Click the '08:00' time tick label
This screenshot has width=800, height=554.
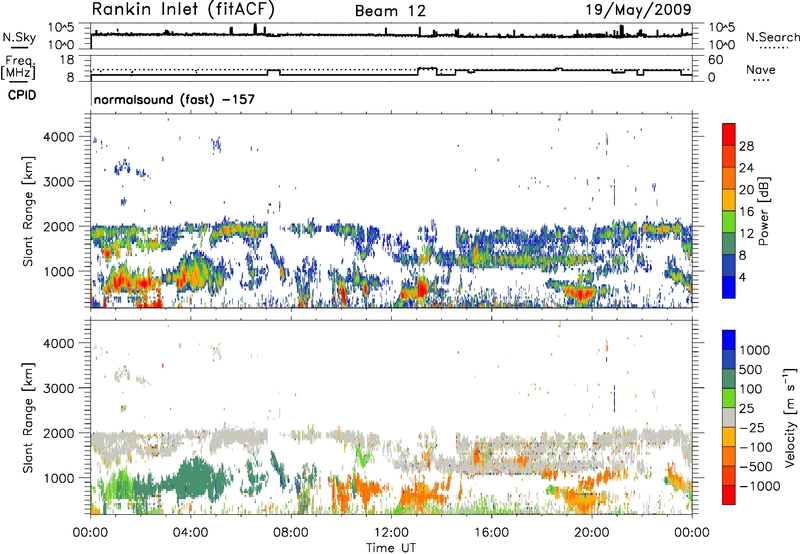[291, 533]
